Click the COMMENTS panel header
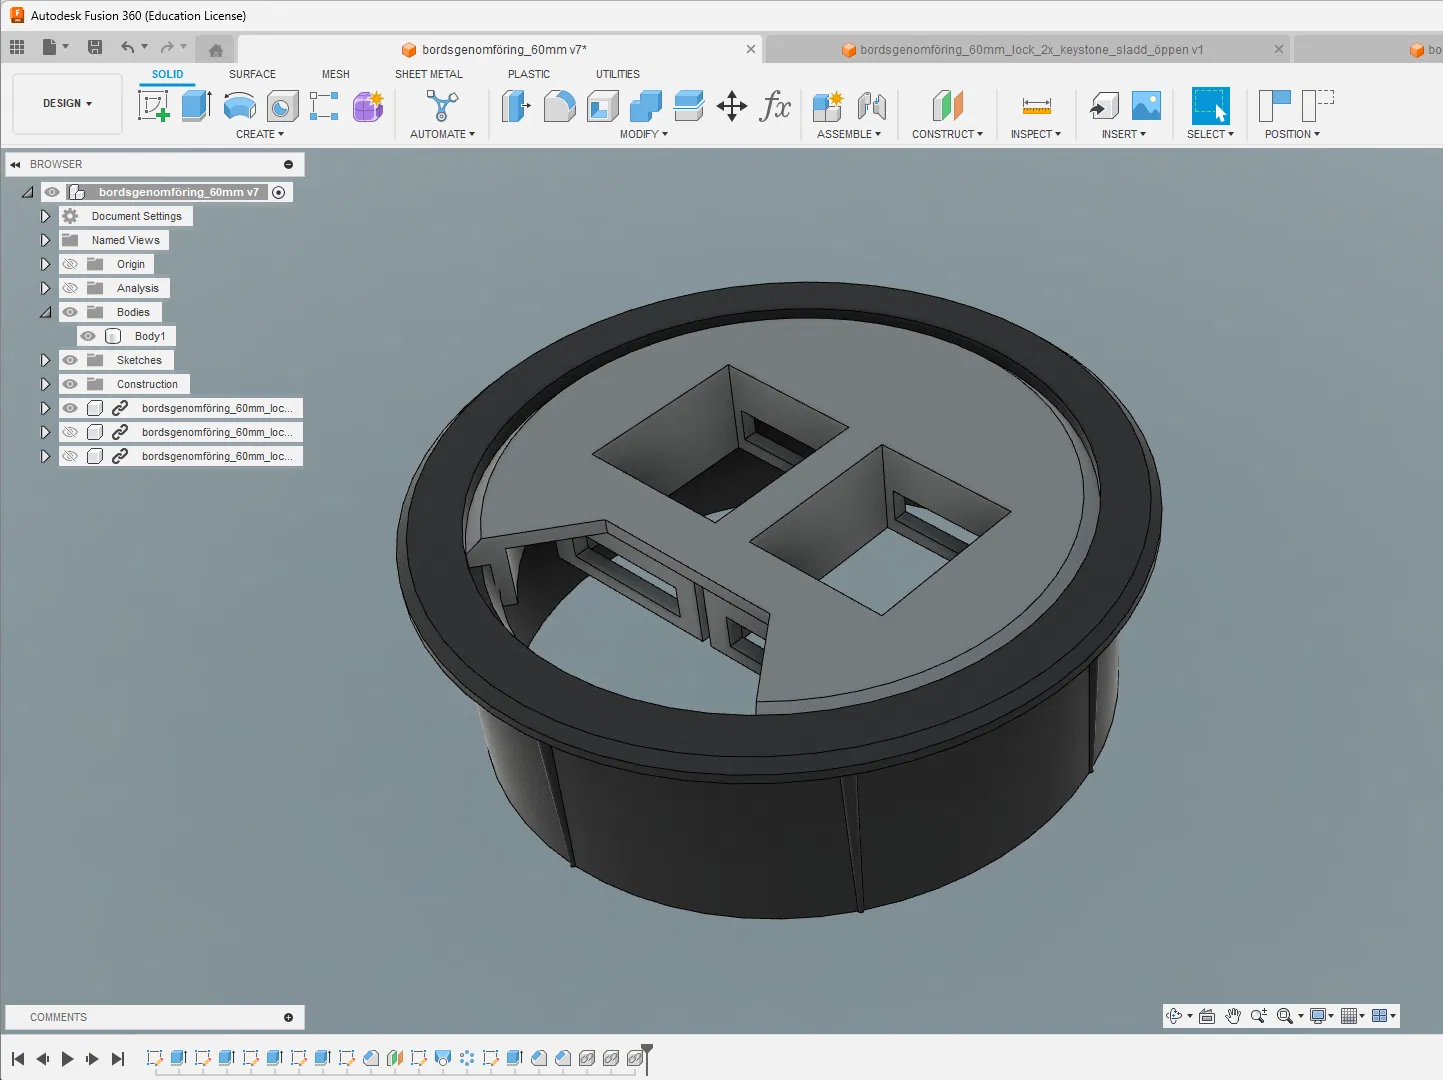The image size is (1443, 1080). 155,1017
